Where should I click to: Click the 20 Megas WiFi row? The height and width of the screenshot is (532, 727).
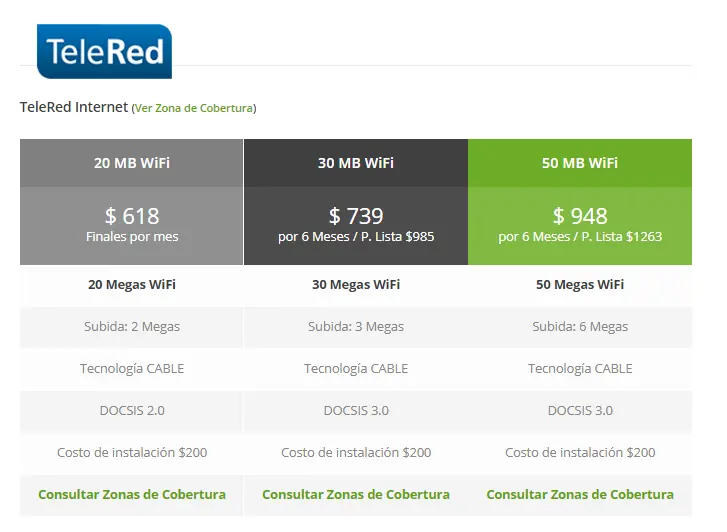tap(132, 284)
